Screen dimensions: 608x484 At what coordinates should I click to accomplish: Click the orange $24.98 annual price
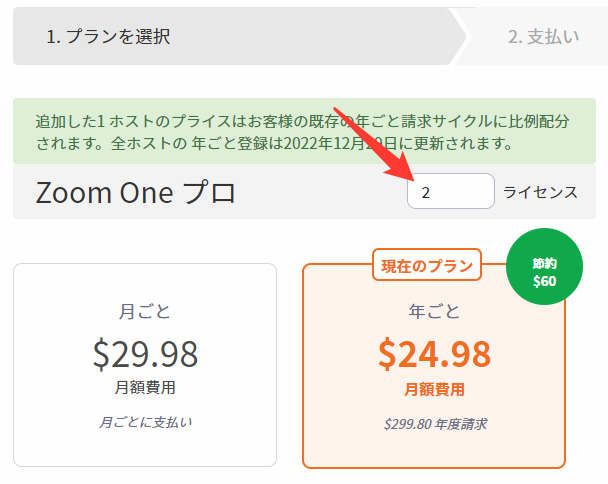click(434, 353)
